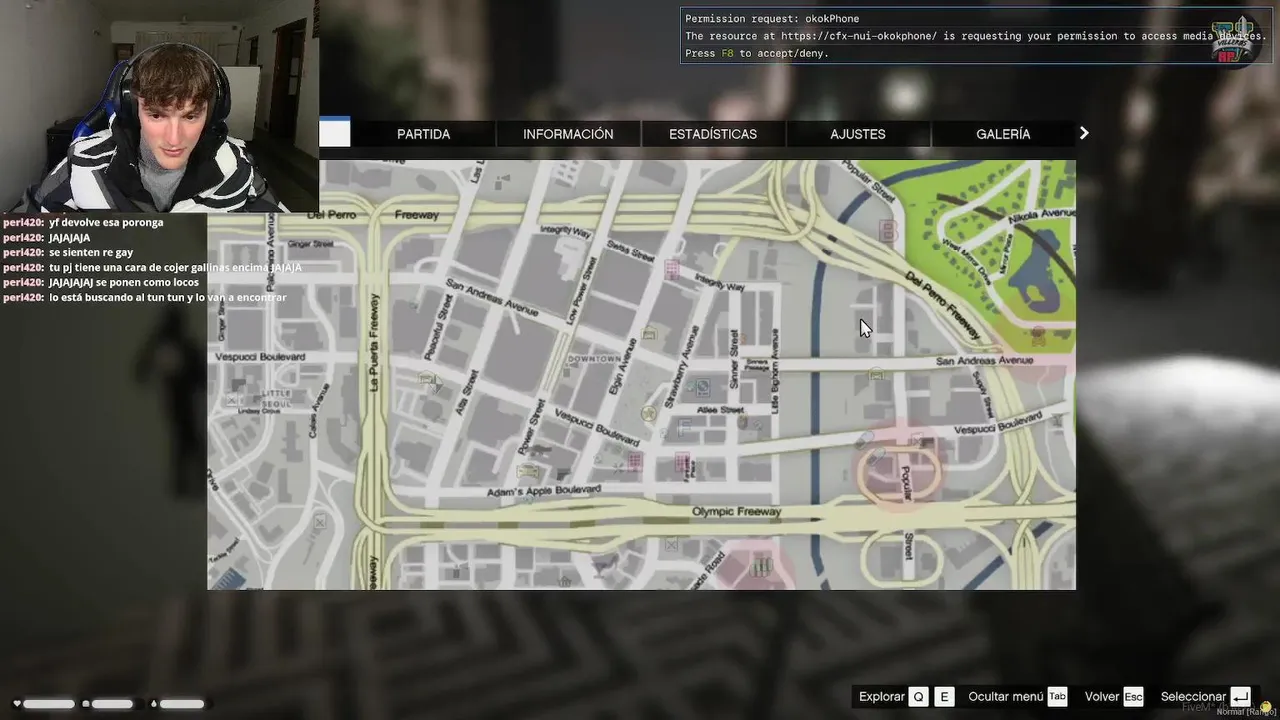The width and height of the screenshot is (1280, 720).
Task: Click the 'Press F8 to accept/deny' line
Action: coord(757,54)
